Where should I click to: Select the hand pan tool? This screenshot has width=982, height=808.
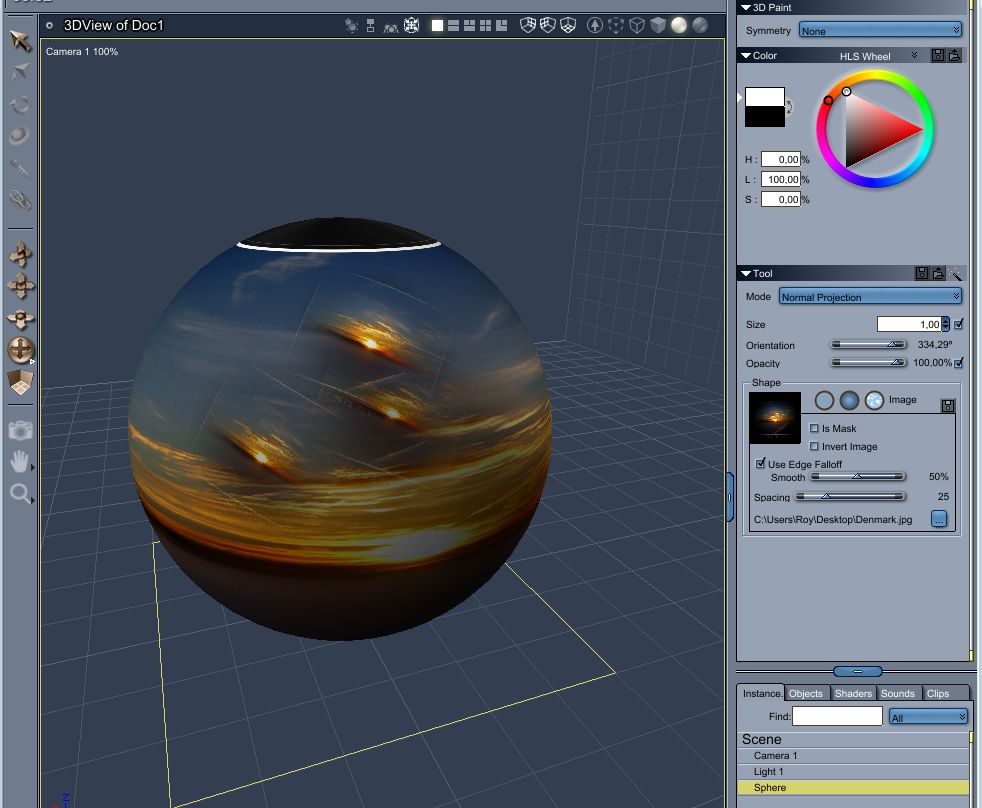click(20, 461)
